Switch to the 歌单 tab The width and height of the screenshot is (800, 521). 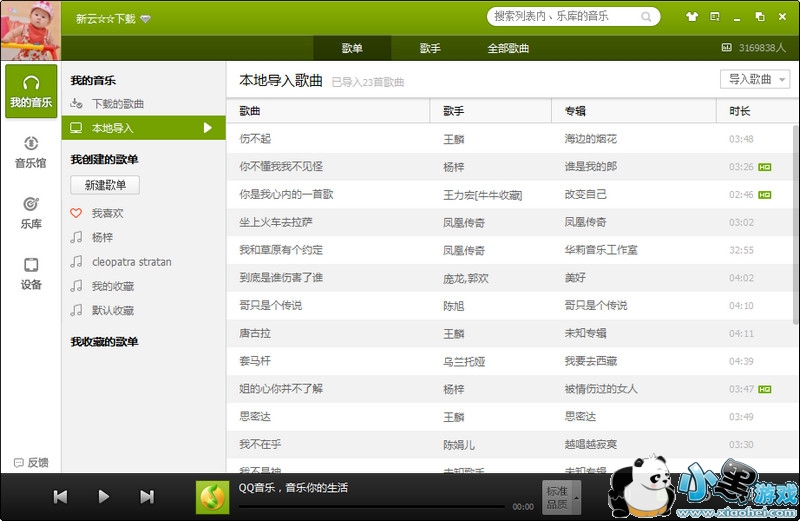[352, 48]
